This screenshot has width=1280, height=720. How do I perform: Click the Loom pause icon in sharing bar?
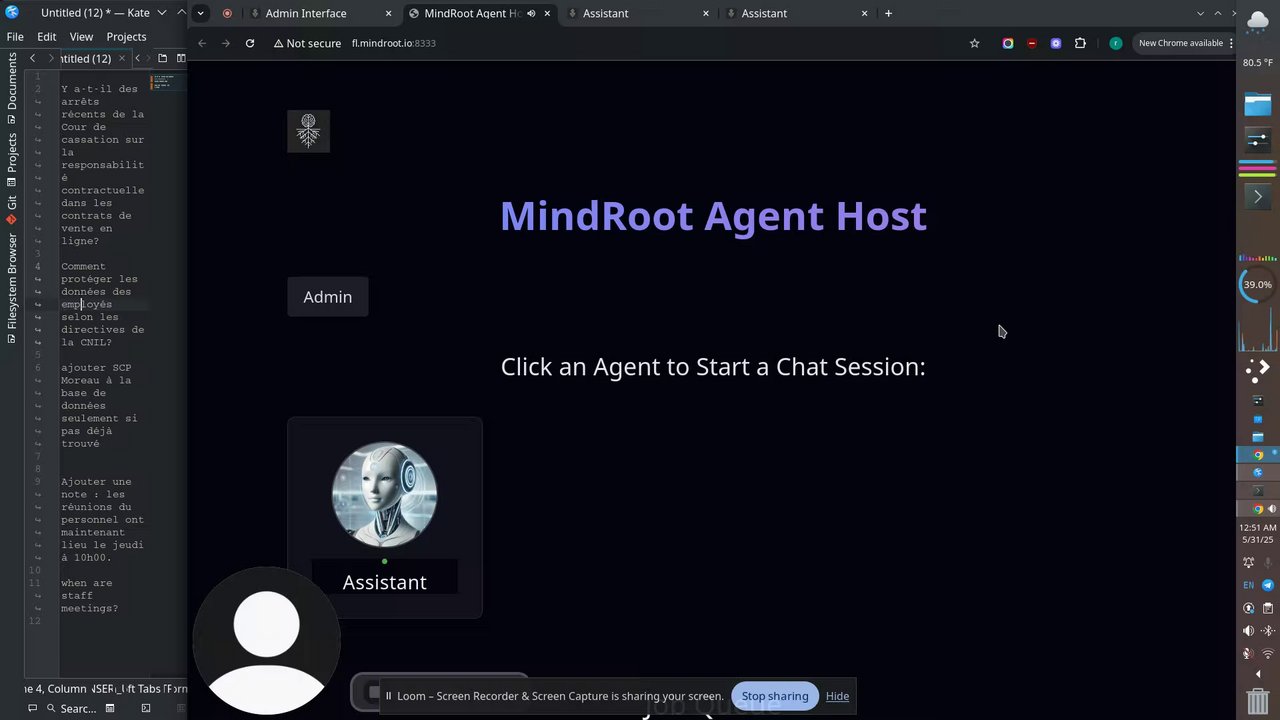[388, 696]
